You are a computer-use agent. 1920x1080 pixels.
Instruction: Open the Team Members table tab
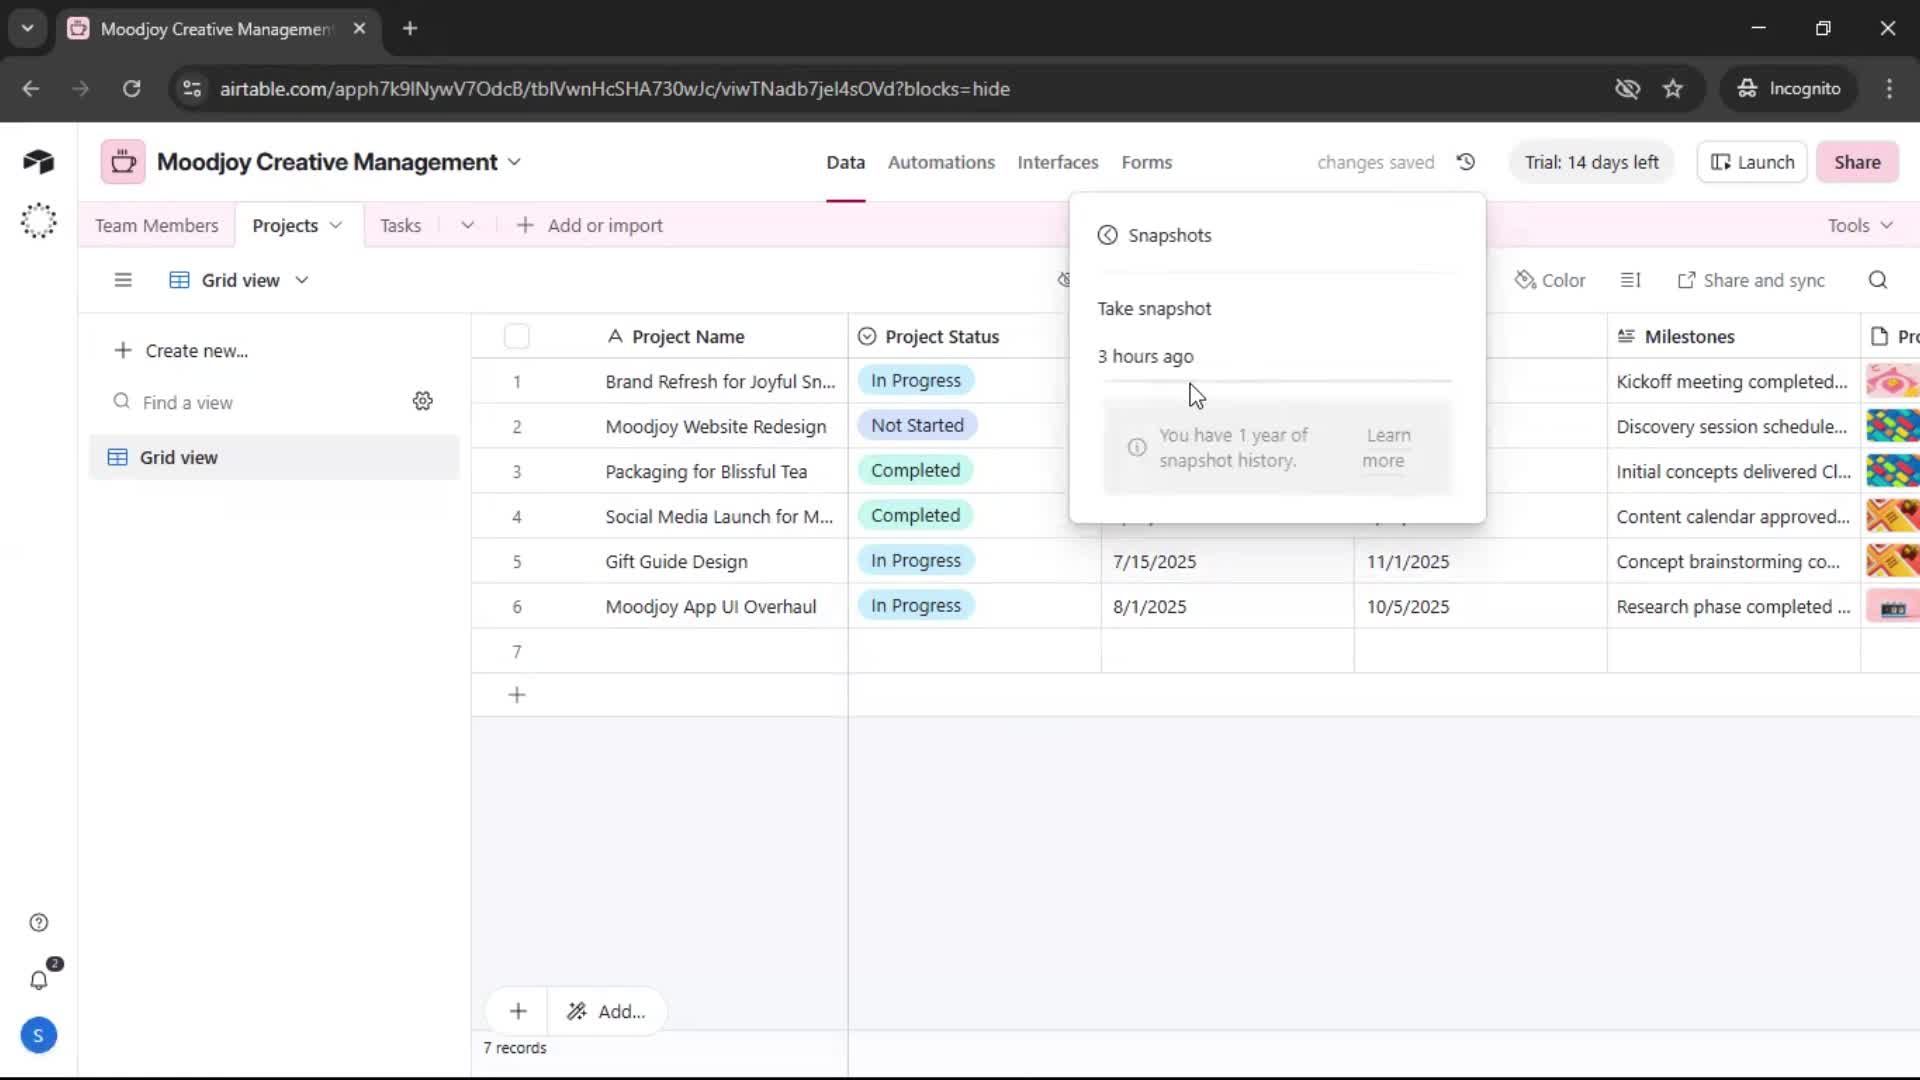[x=156, y=225]
